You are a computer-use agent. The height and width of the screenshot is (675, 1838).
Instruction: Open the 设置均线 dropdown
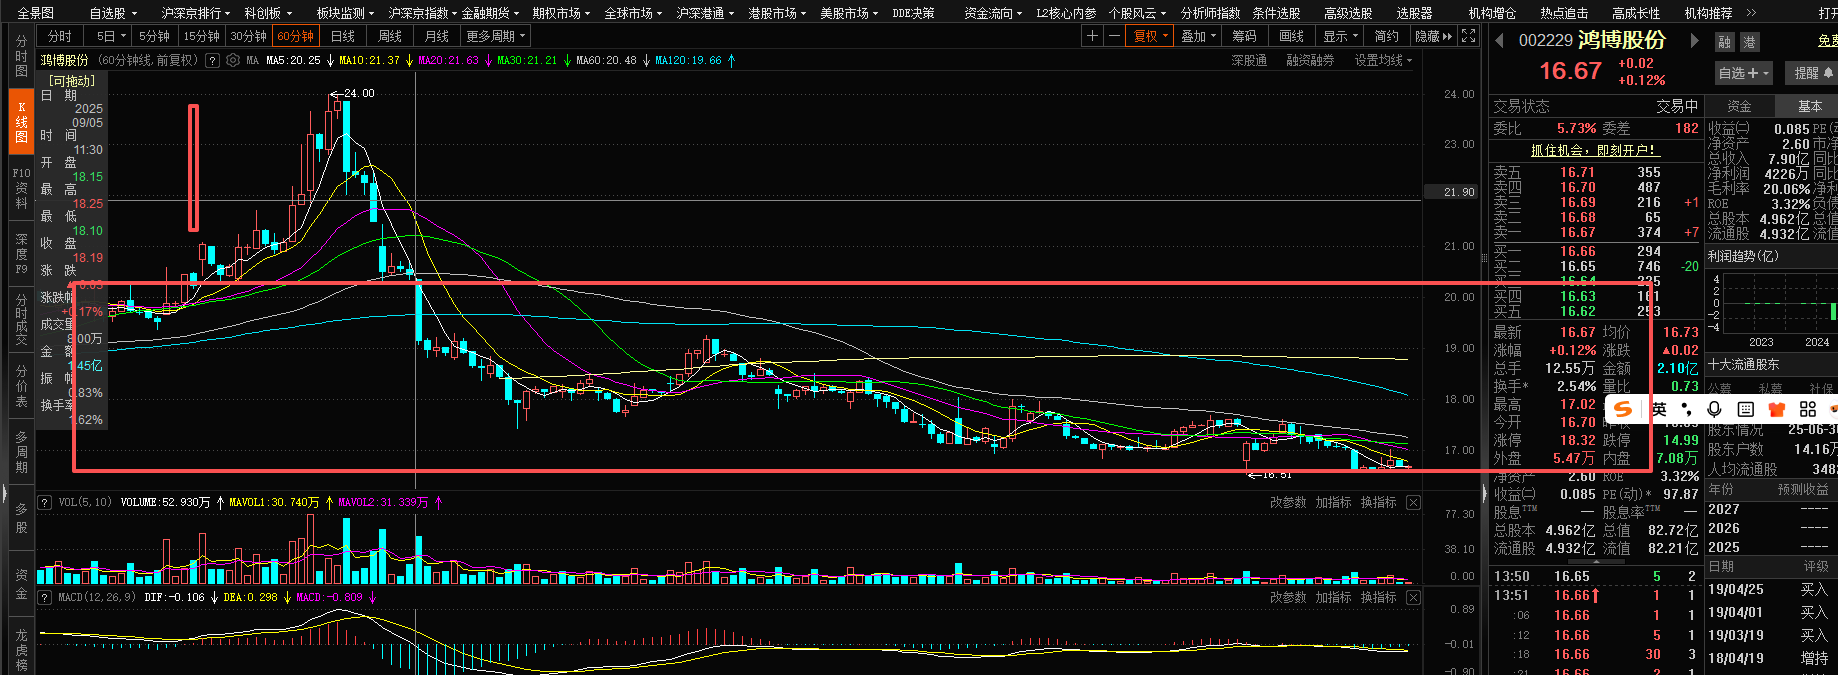[1384, 60]
